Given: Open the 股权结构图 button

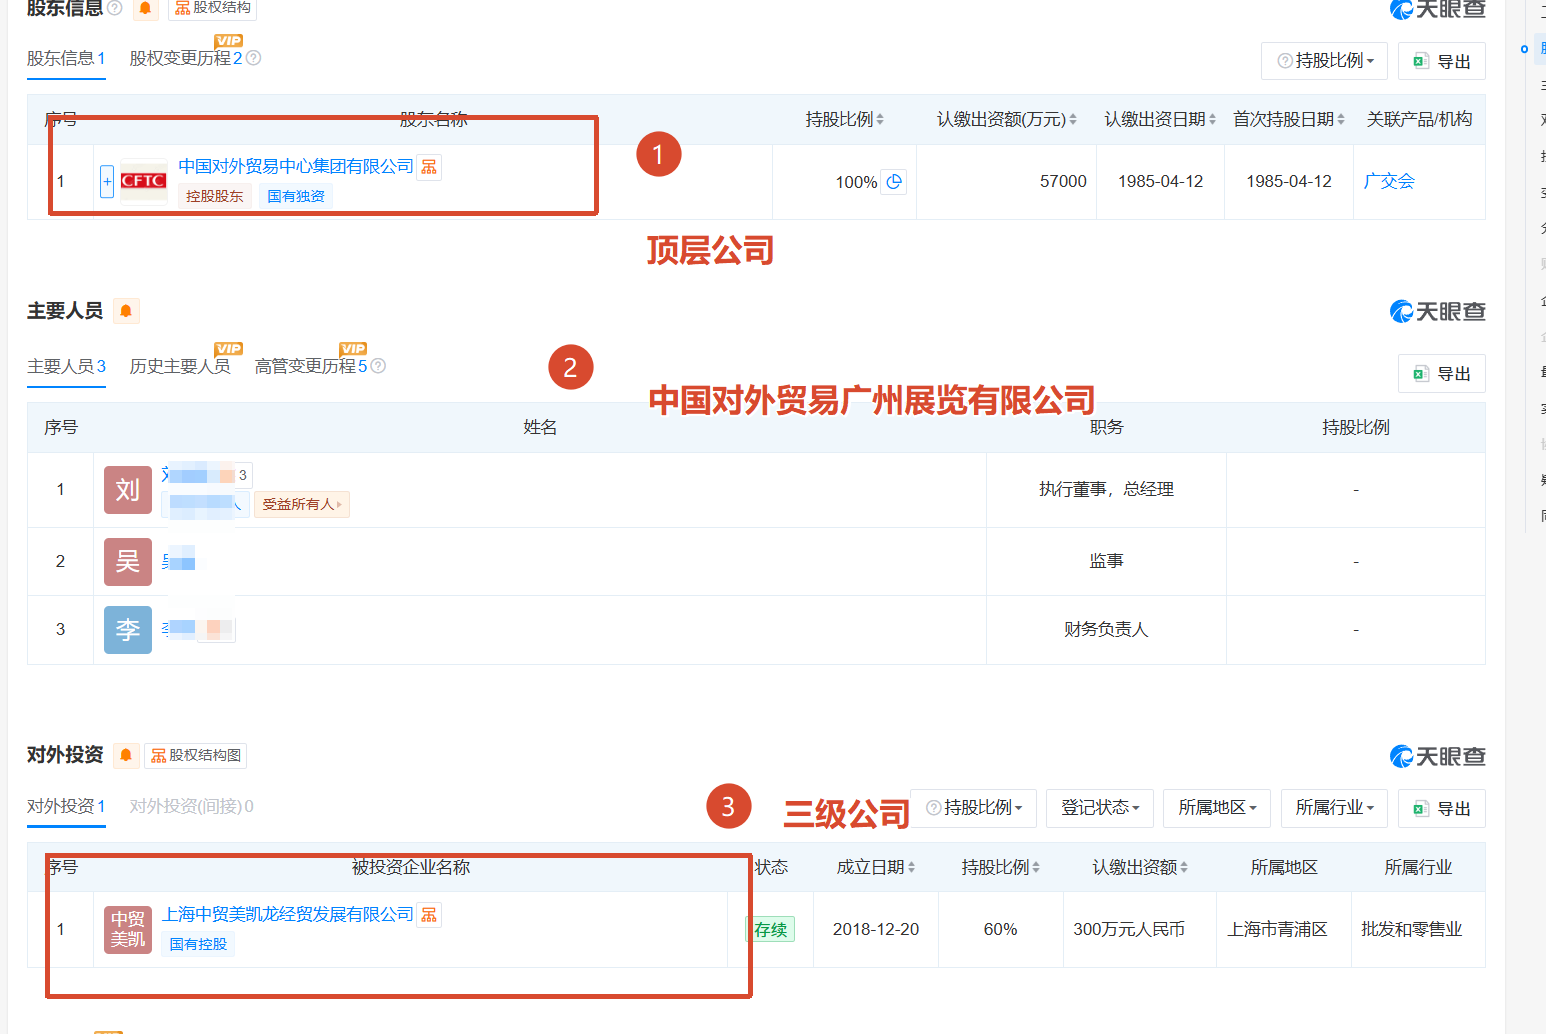Looking at the screenshot, I should [196, 755].
